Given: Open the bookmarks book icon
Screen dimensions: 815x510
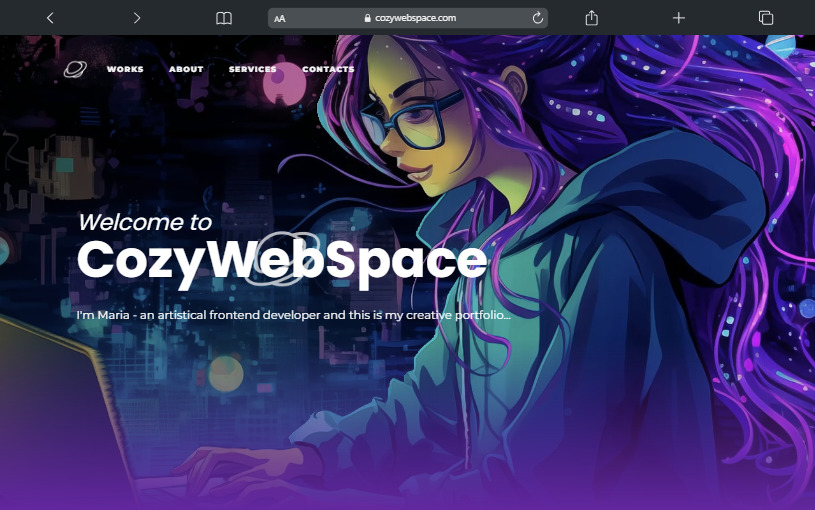Looking at the screenshot, I should click(x=224, y=19).
